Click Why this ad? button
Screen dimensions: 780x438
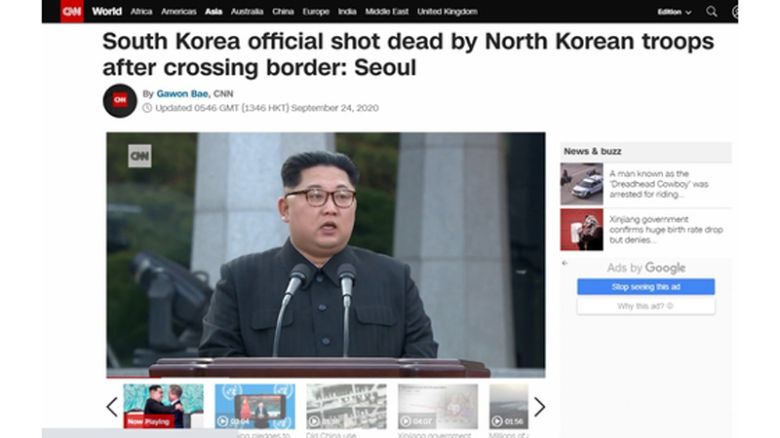tap(646, 306)
